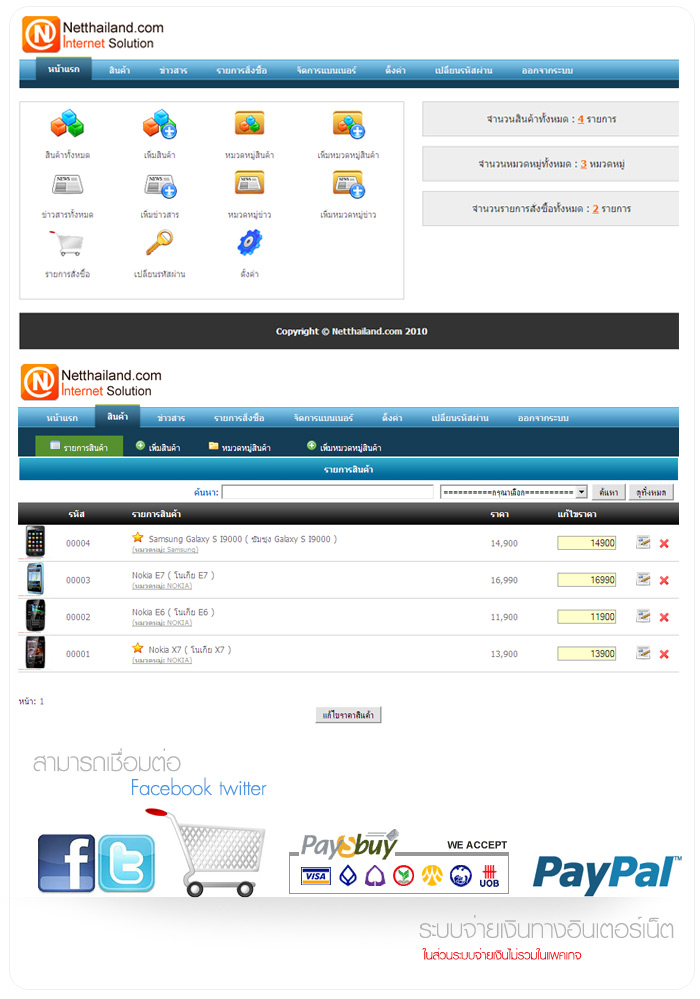Viewport: 700px width, 999px height.
Task: Click the เพิ่มสินค้า cubes-plus dashboard icon
Action: (160, 124)
